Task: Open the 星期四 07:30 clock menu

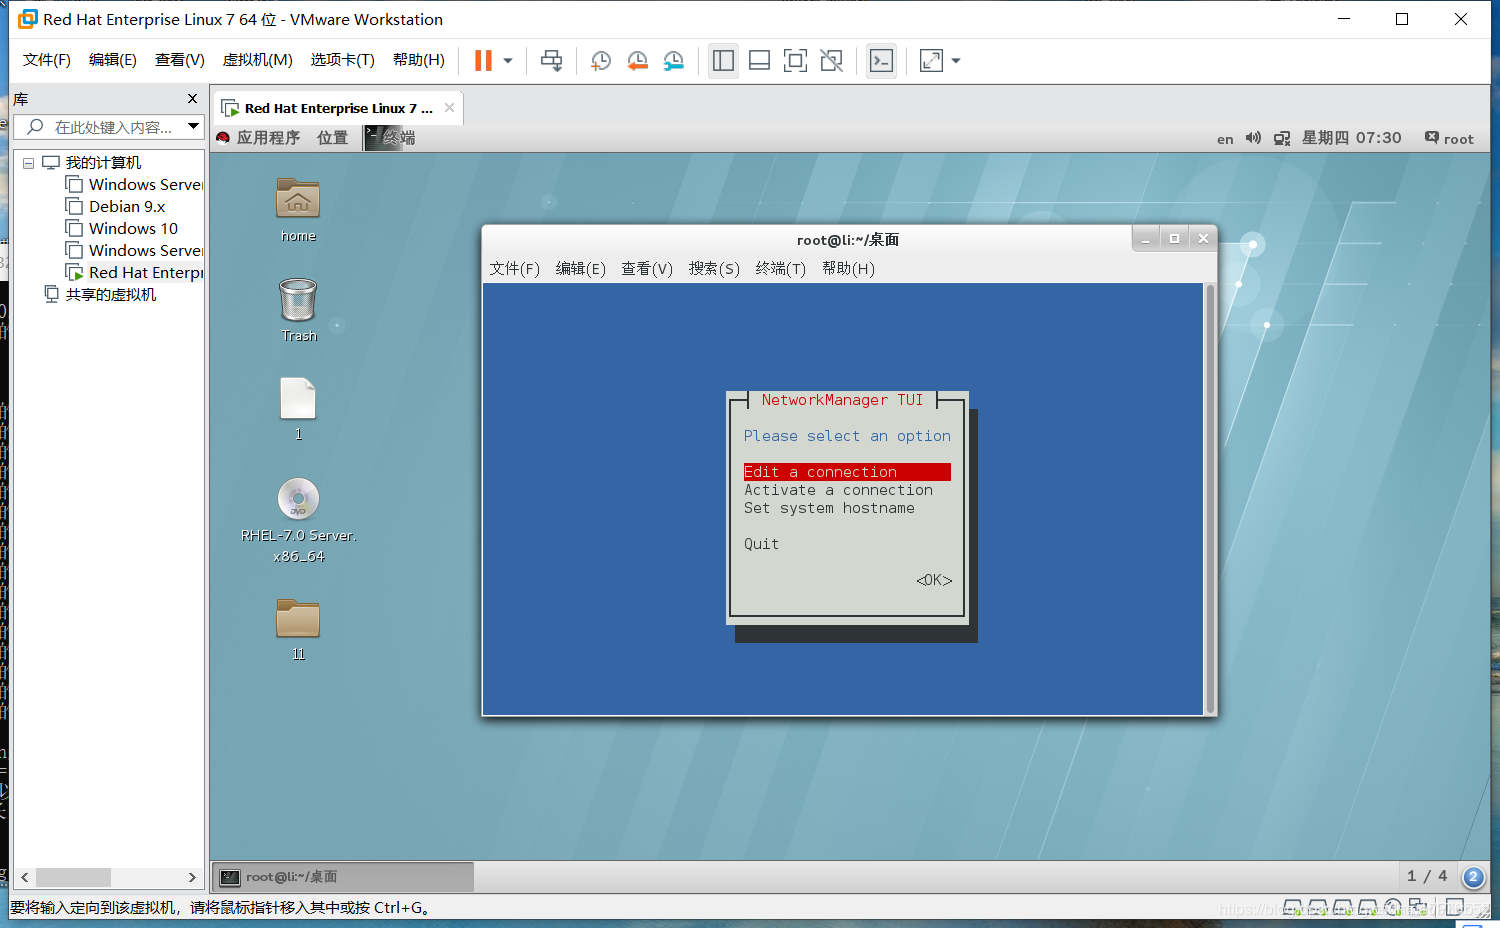Action: (1351, 138)
